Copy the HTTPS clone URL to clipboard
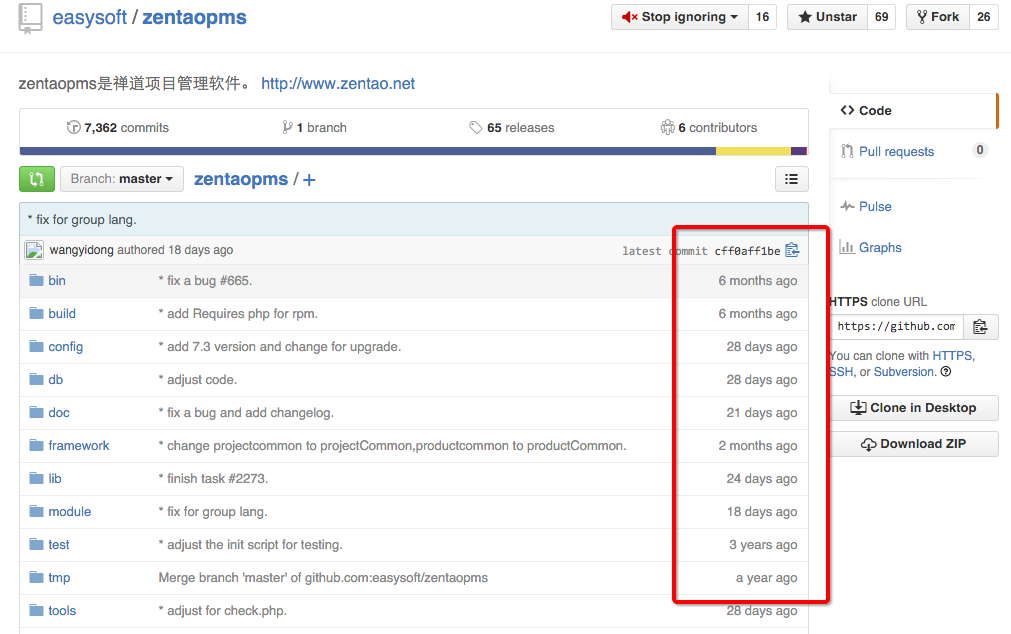The width and height of the screenshot is (1011, 634). tap(980, 326)
